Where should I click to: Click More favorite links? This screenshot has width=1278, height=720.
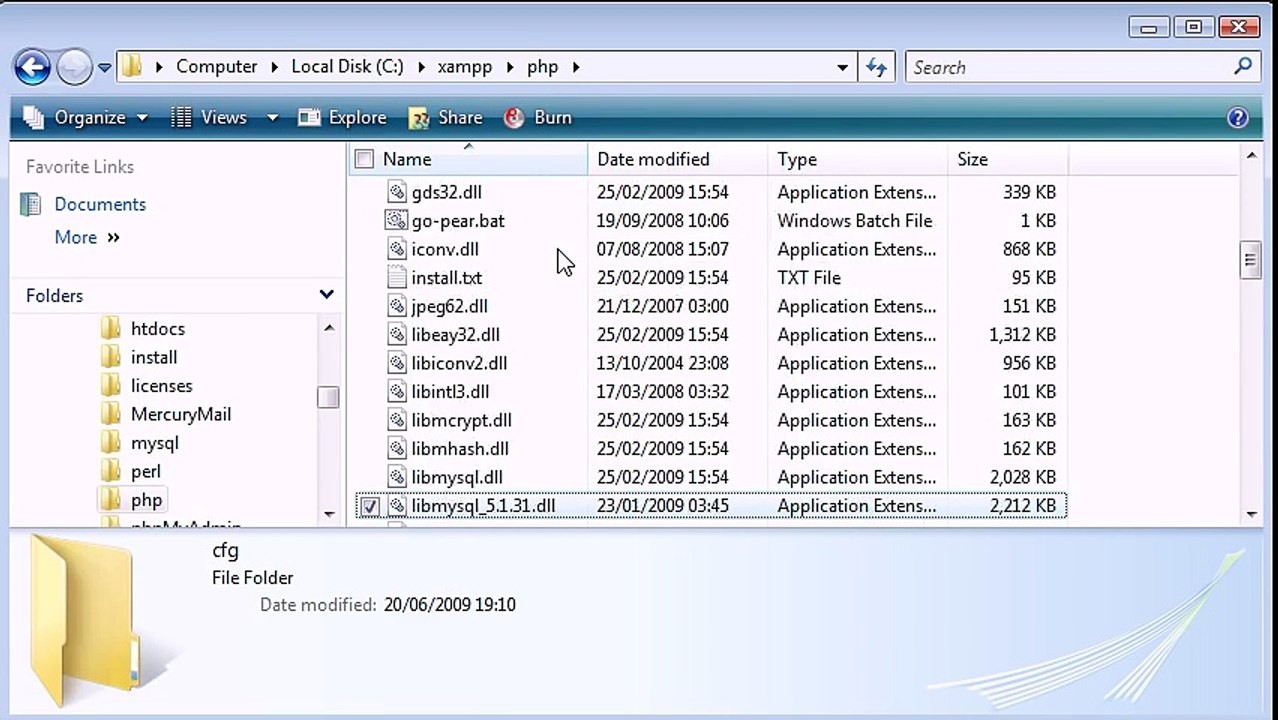pos(87,237)
